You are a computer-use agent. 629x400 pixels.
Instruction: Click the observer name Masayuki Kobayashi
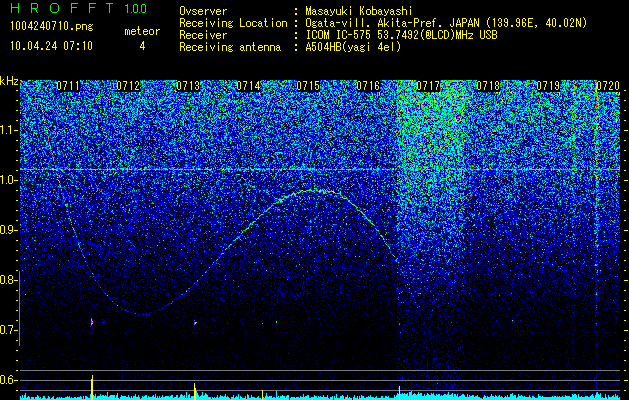359,12
